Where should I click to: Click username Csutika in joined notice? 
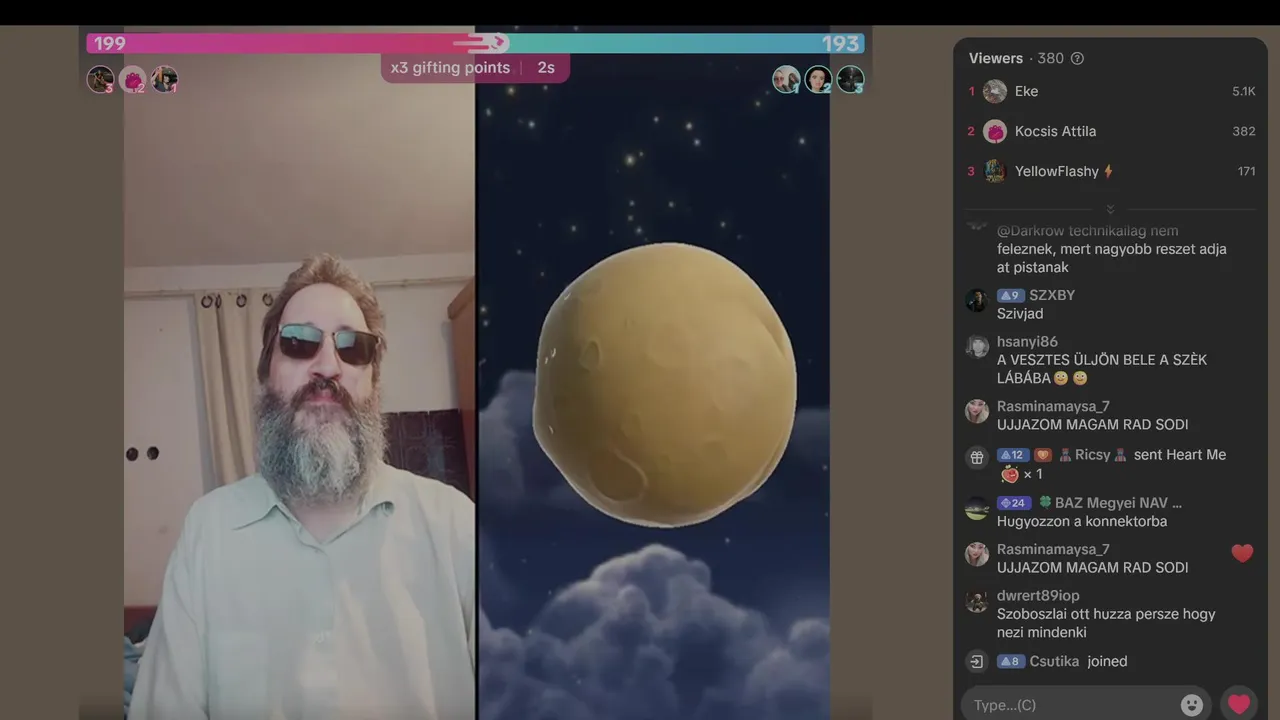1054,661
